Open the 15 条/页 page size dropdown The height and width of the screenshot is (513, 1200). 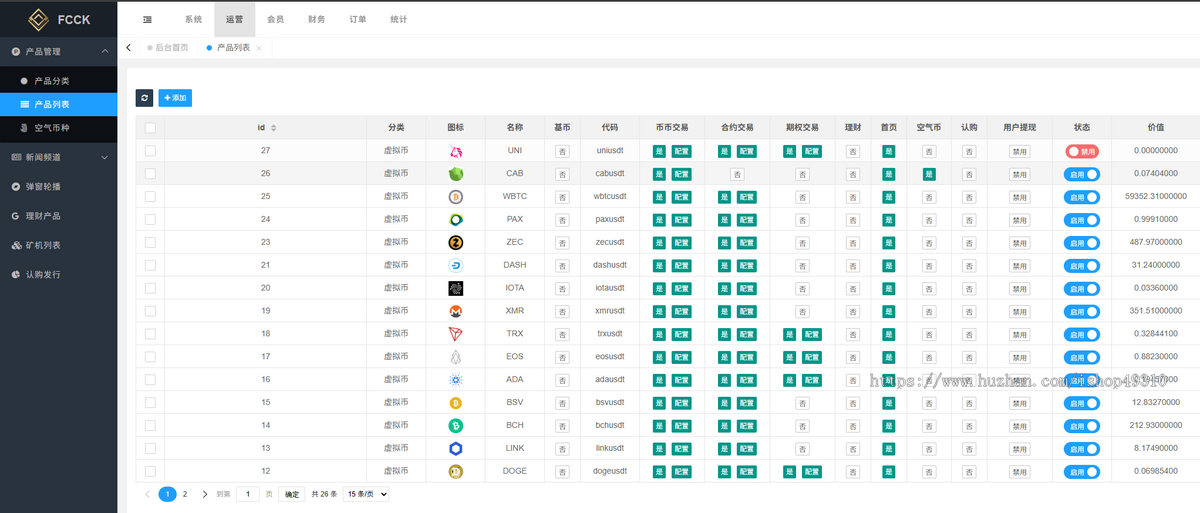click(x=366, y=494)
